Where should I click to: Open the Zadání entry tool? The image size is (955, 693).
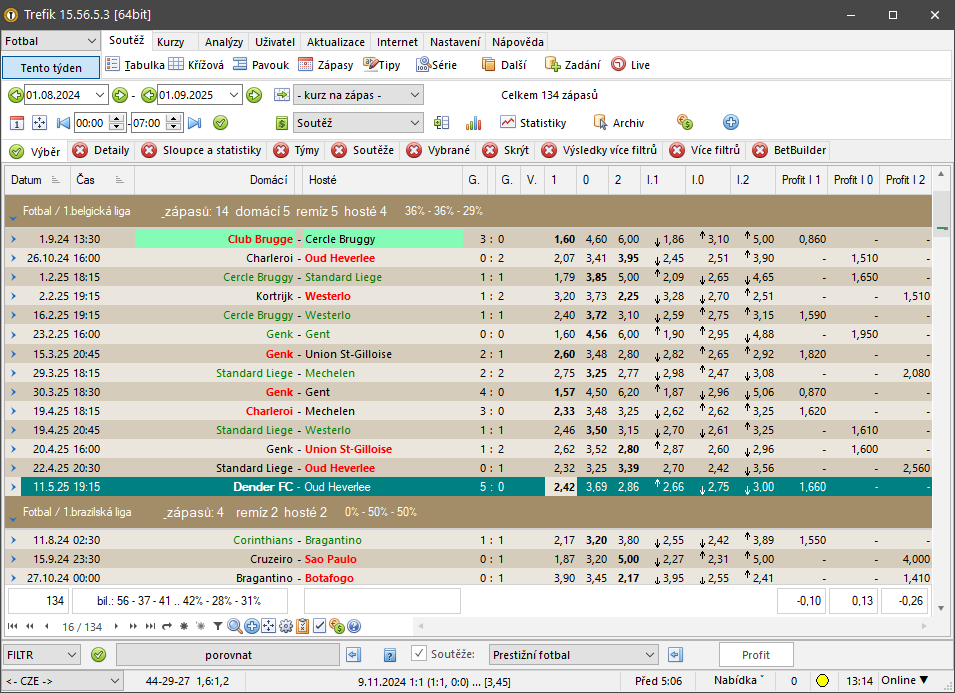[573, 65]
